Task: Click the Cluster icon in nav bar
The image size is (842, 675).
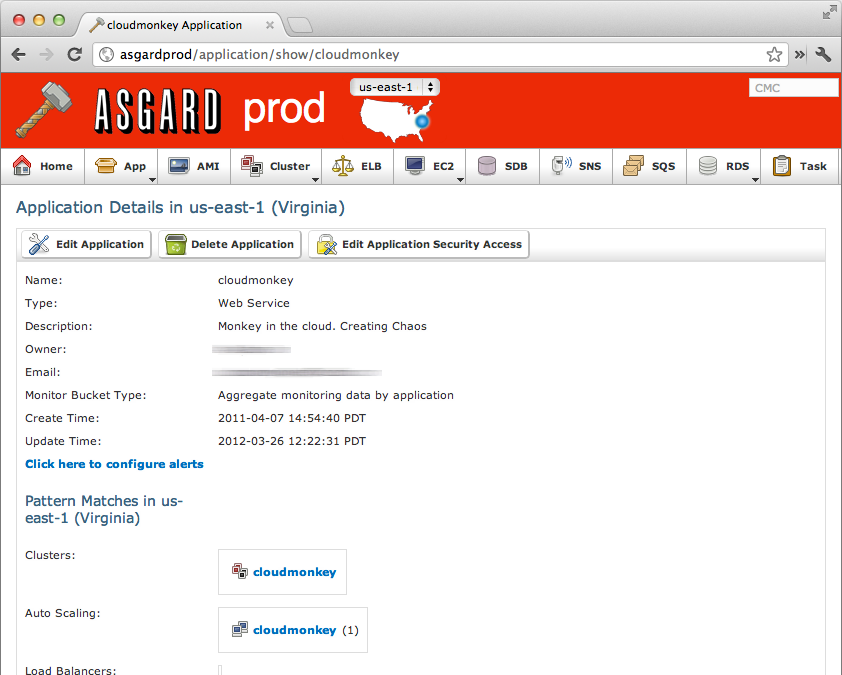Action: [251, 165]
